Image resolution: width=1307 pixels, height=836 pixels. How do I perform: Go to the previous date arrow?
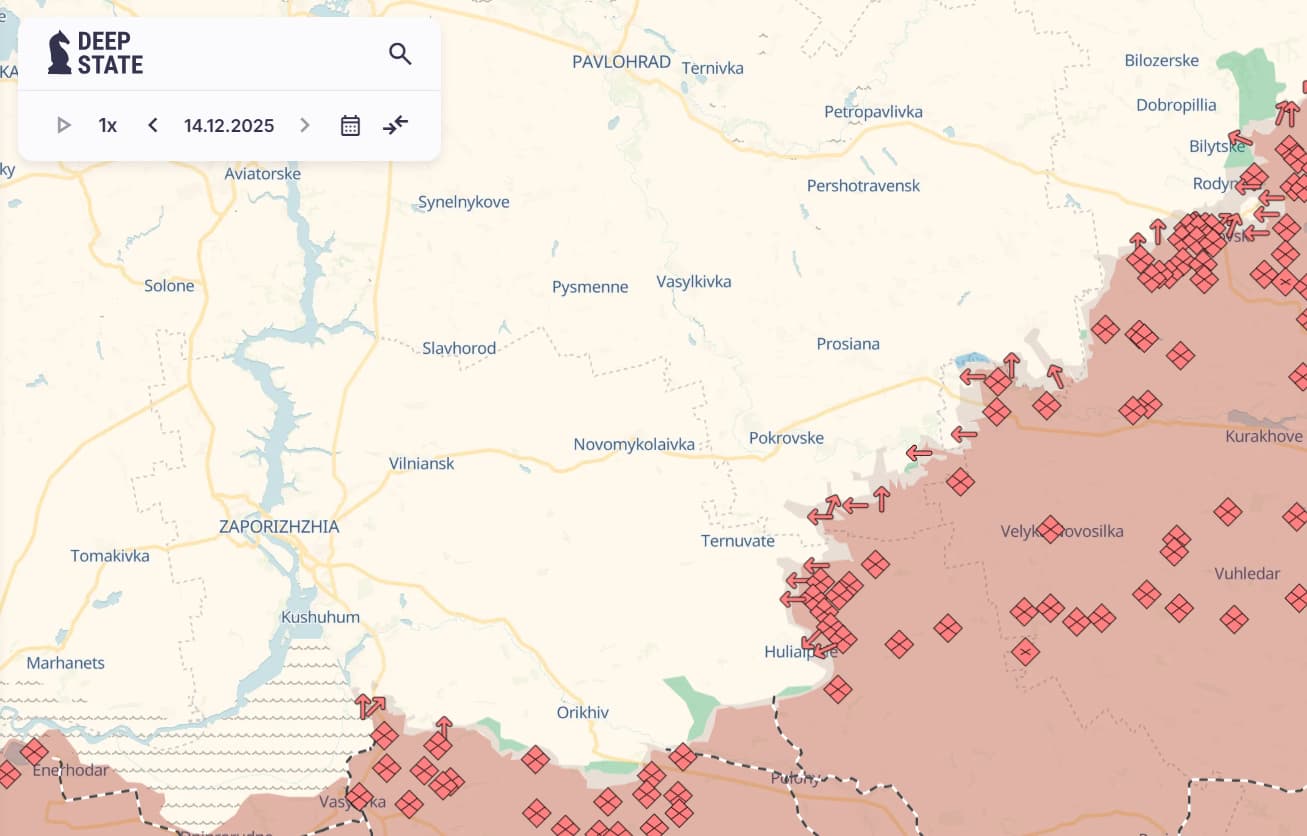(x=153, y=125)
